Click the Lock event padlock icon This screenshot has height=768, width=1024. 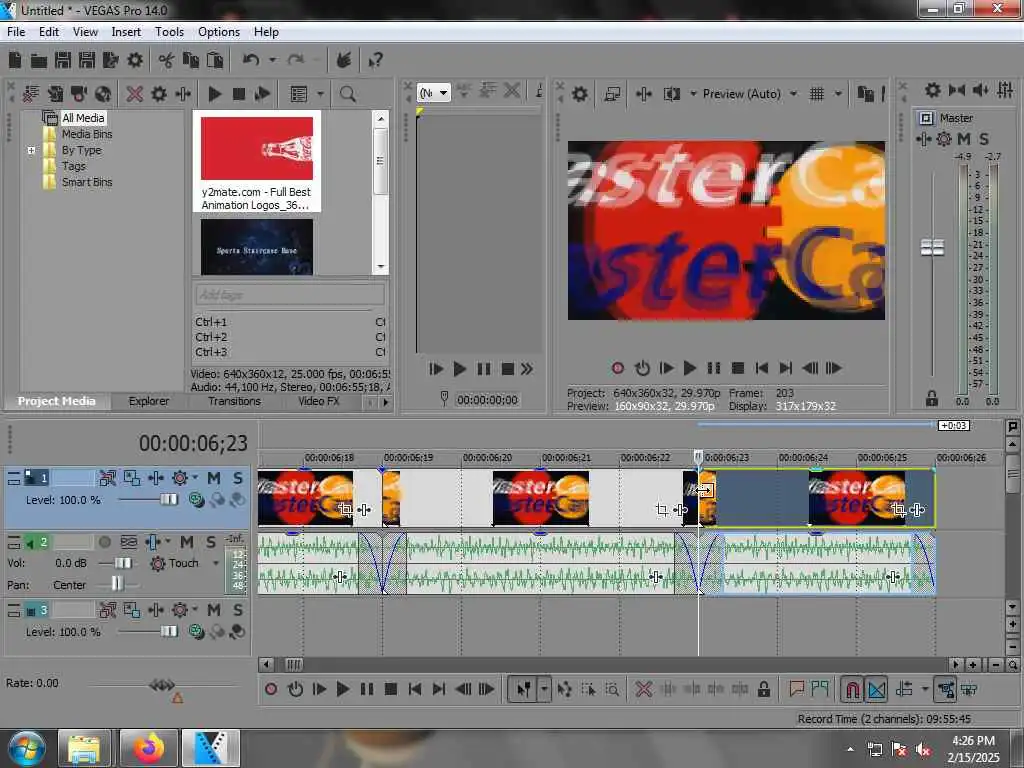(763, 689)
